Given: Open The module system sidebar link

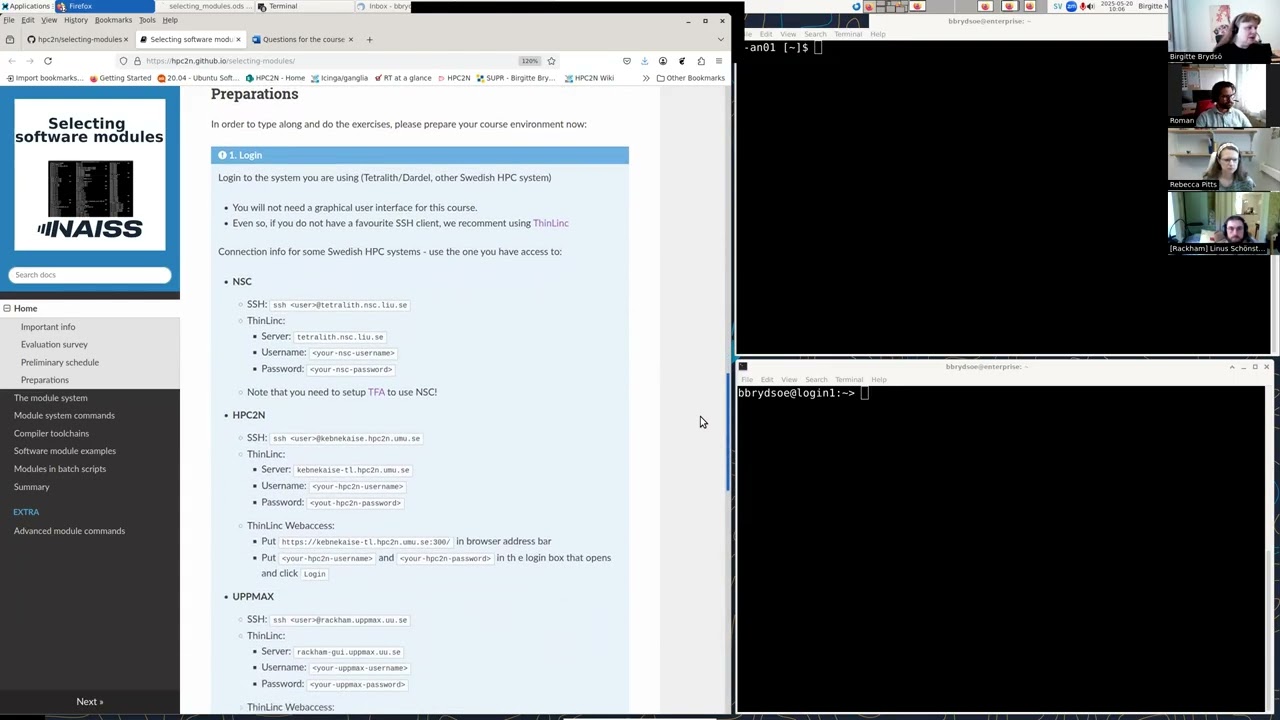Looking at the screenshot, I should pyautogui.click(x=51, y=398).
